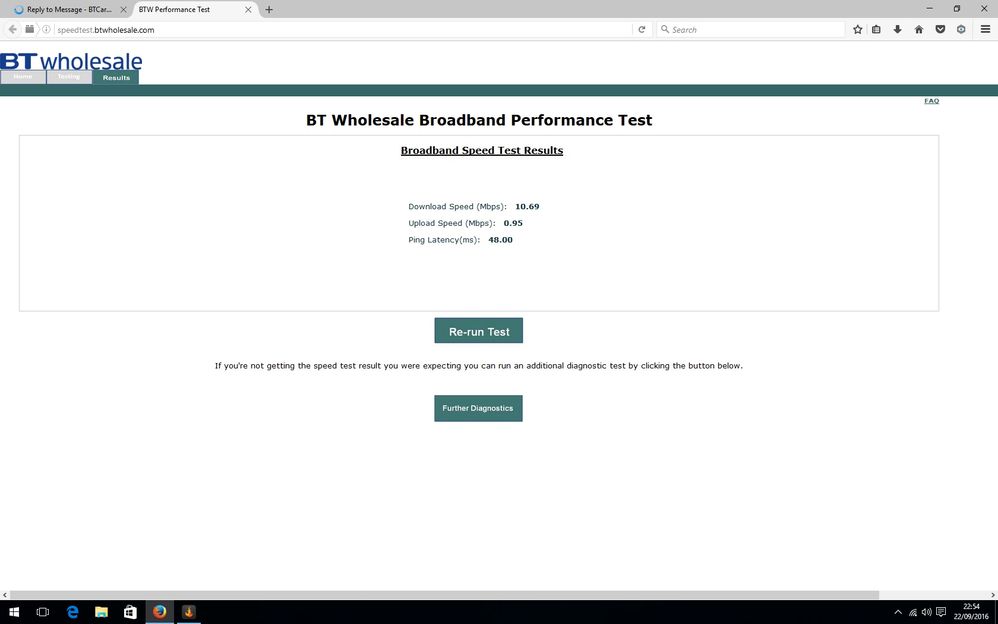
Task: Open the bookmarks list icon
Action: point(876,29)
